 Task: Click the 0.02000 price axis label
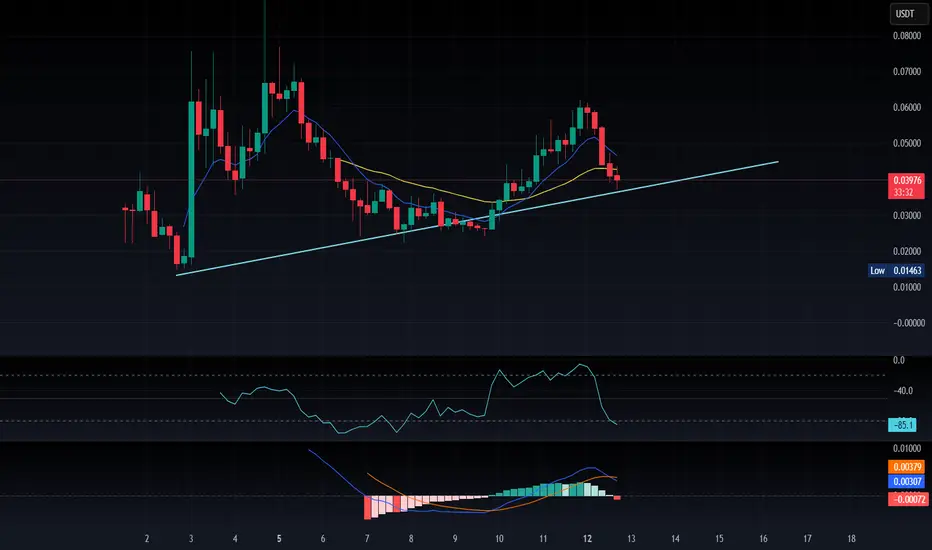click(x=906, y=252)
